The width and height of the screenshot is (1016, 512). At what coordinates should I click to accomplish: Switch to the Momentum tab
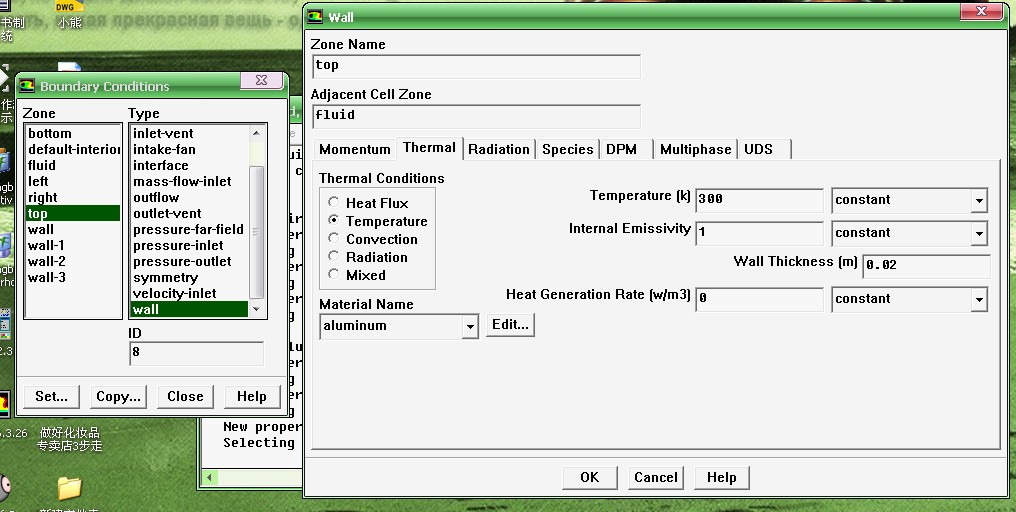354,149
